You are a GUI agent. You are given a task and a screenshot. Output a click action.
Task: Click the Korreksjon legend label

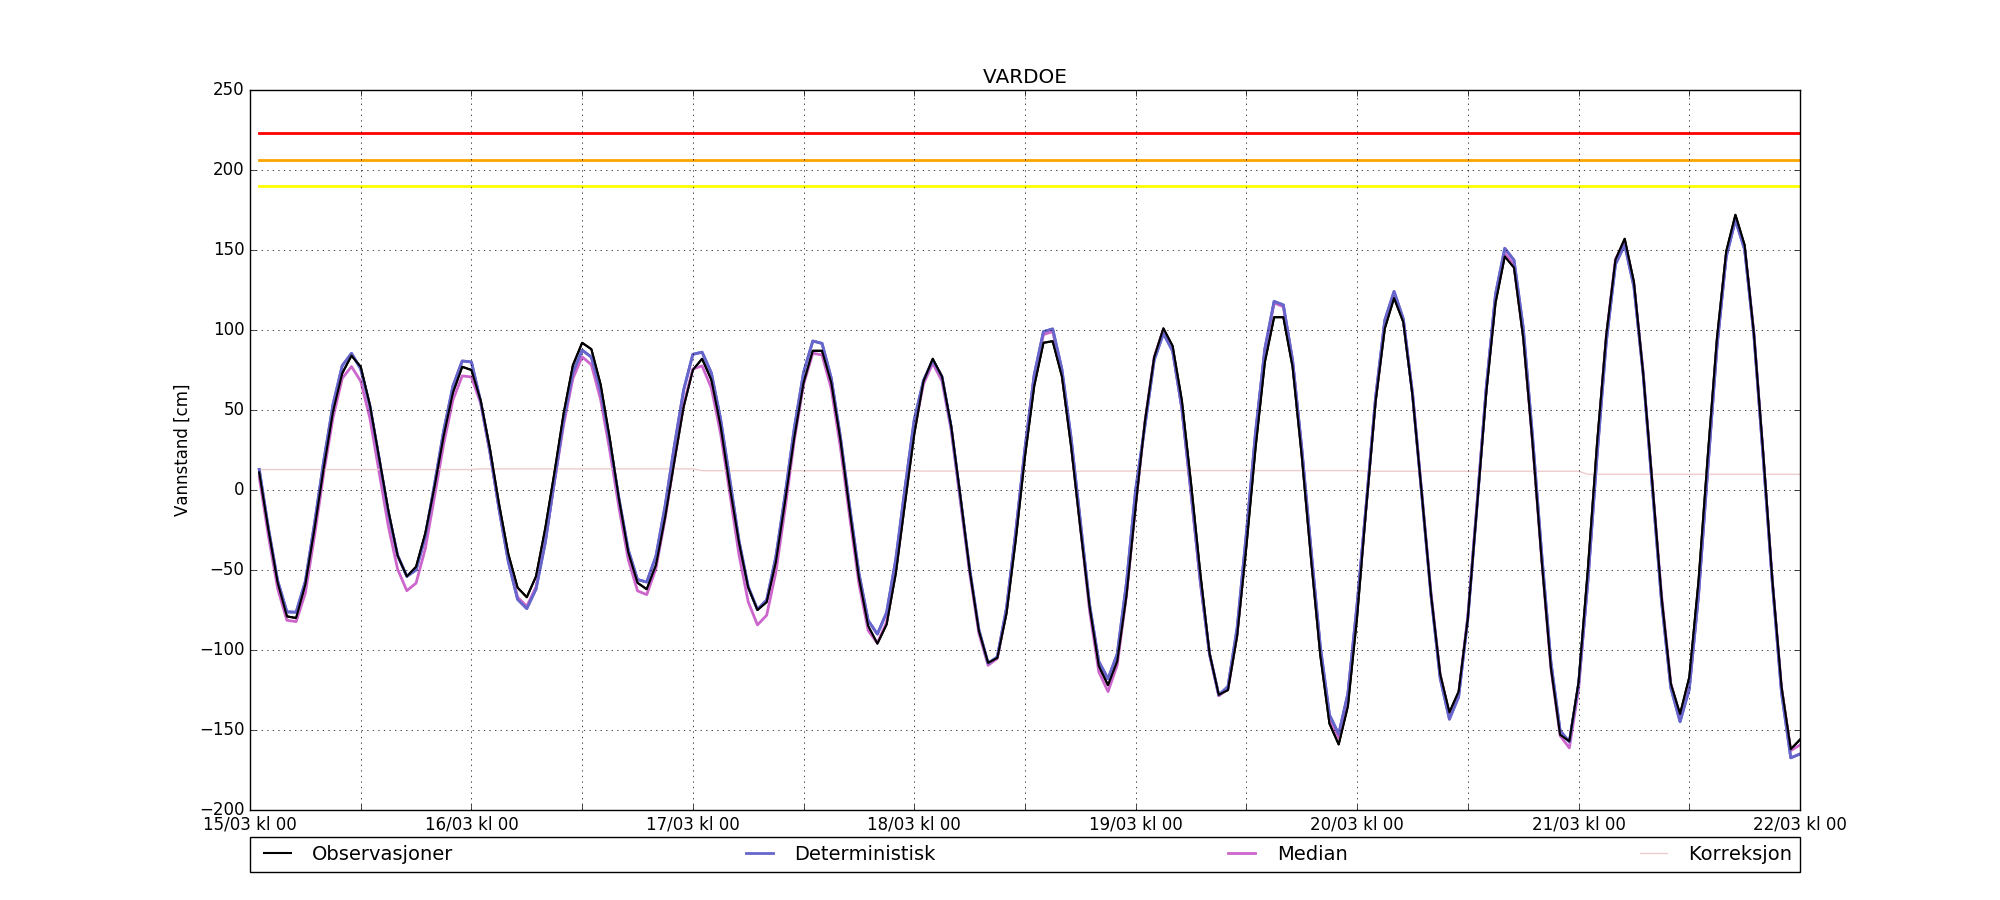pos(1739,854)
